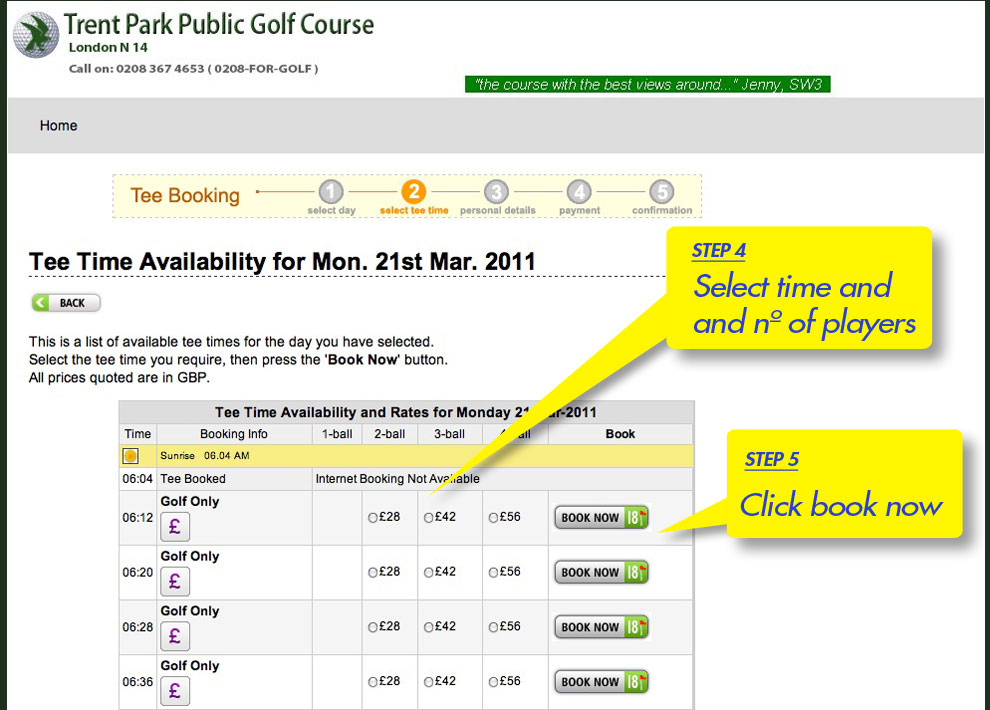Click the 06:12 time cell
Screen dimensions: 990x710
138,518
